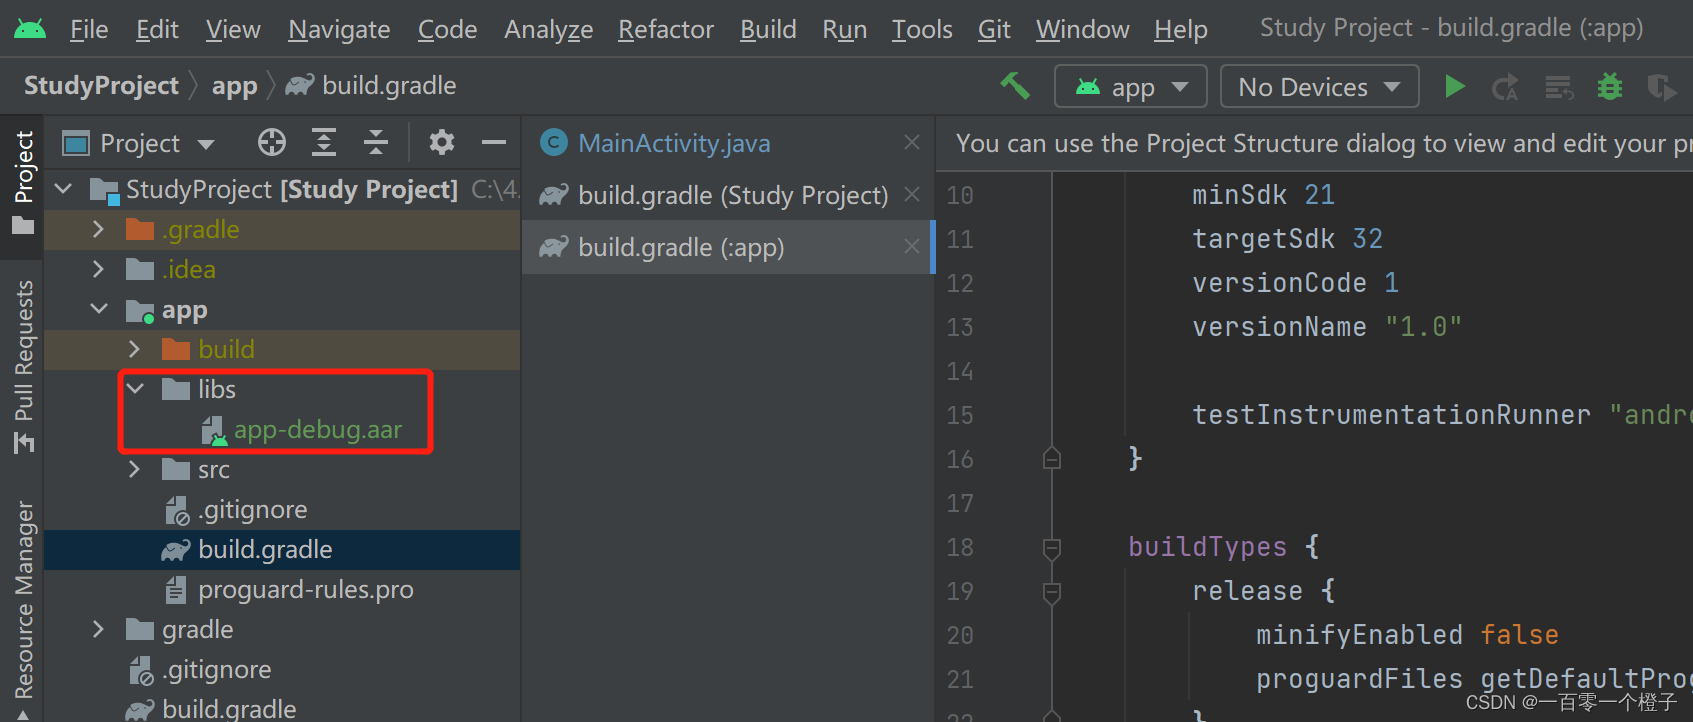This screenshot has height=722, width=1693.
Task: Open the No Devices dropdown
Action: [1319, 87]
